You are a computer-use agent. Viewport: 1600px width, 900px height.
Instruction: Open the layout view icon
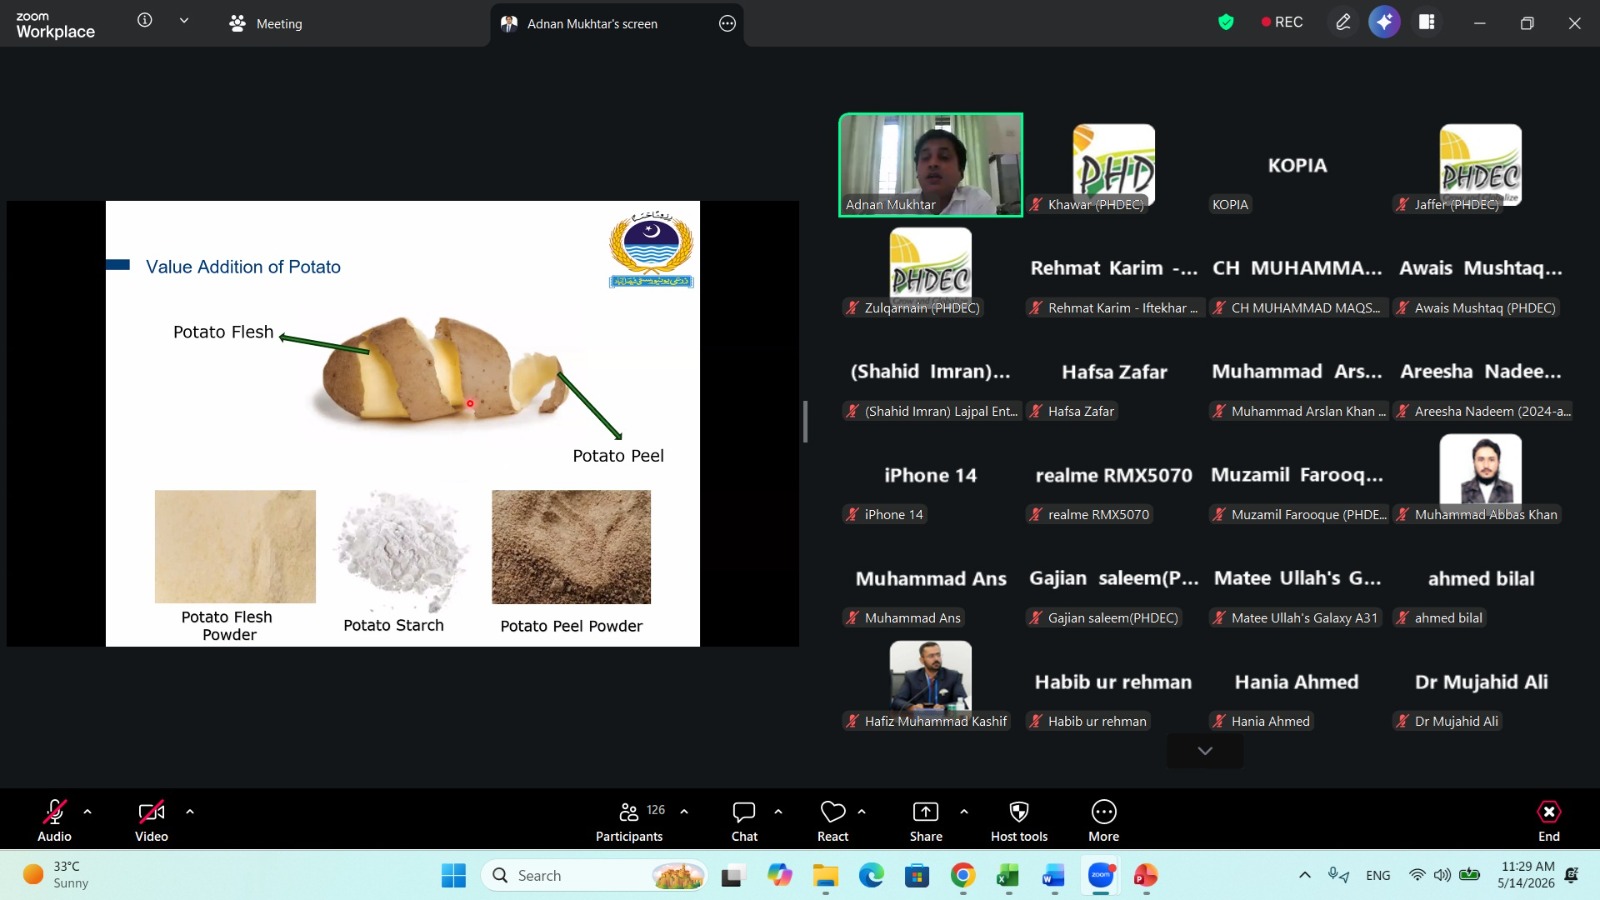point(1427,22)
